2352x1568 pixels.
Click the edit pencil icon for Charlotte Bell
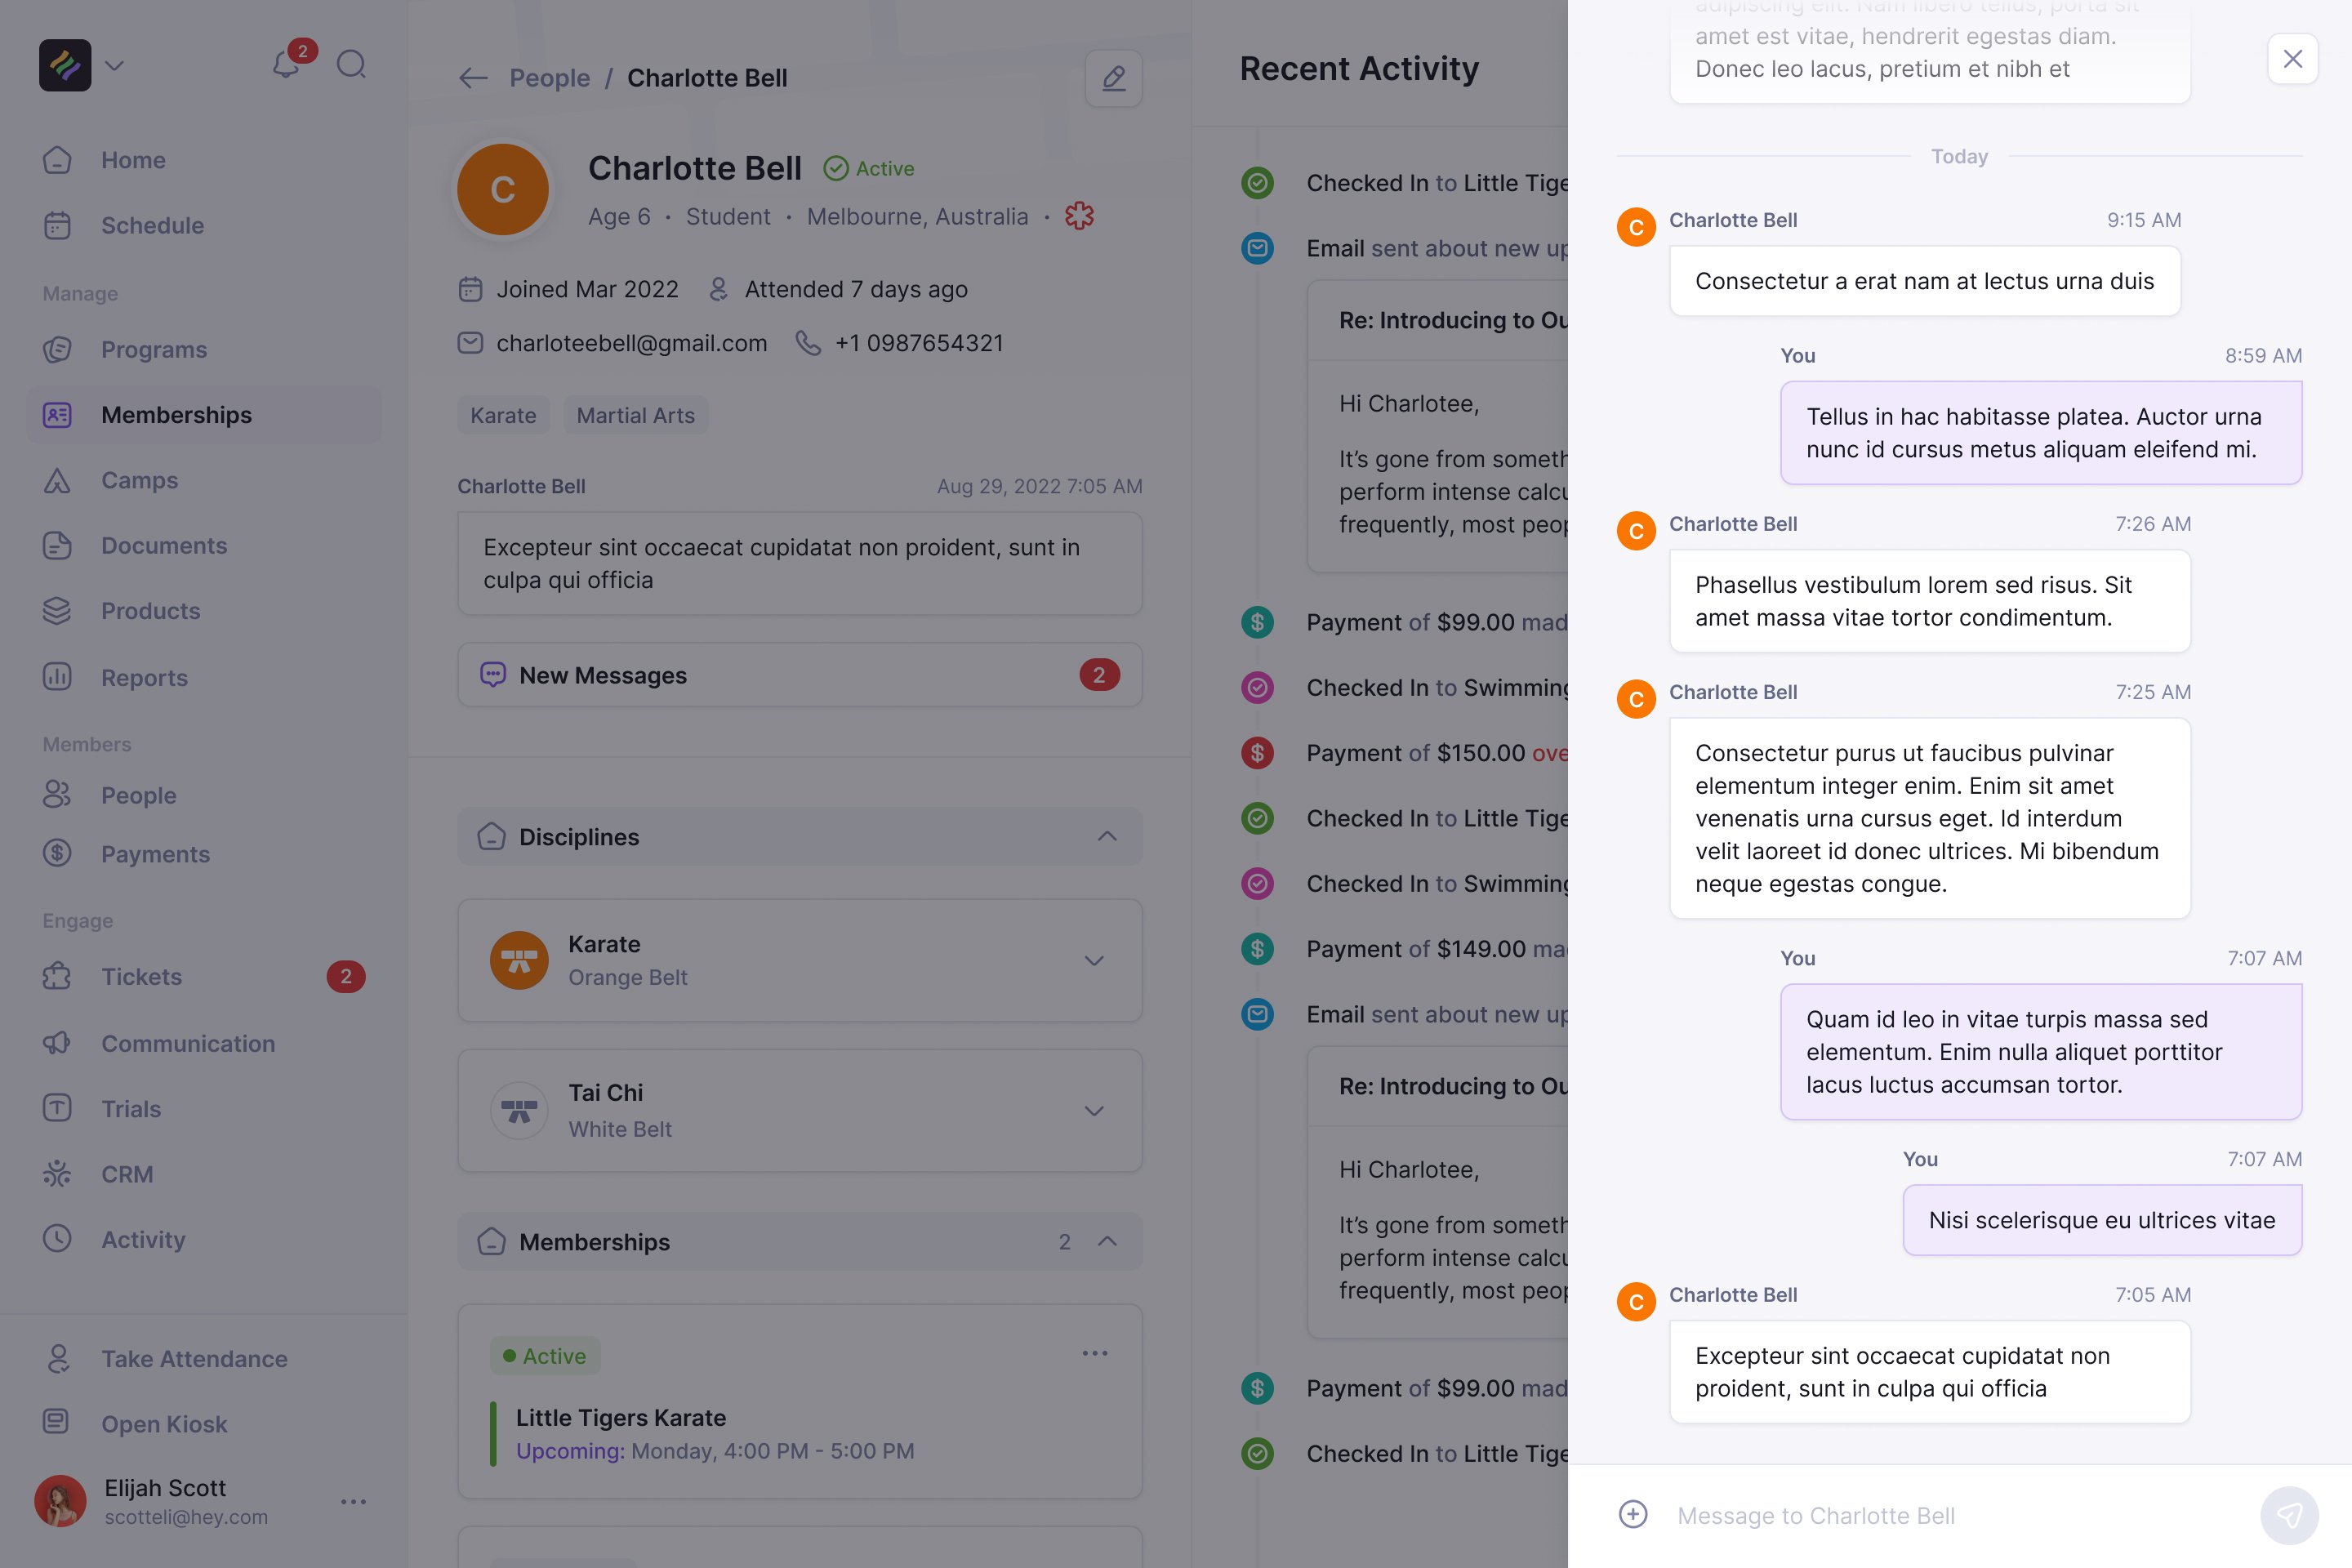(1113, 78)
